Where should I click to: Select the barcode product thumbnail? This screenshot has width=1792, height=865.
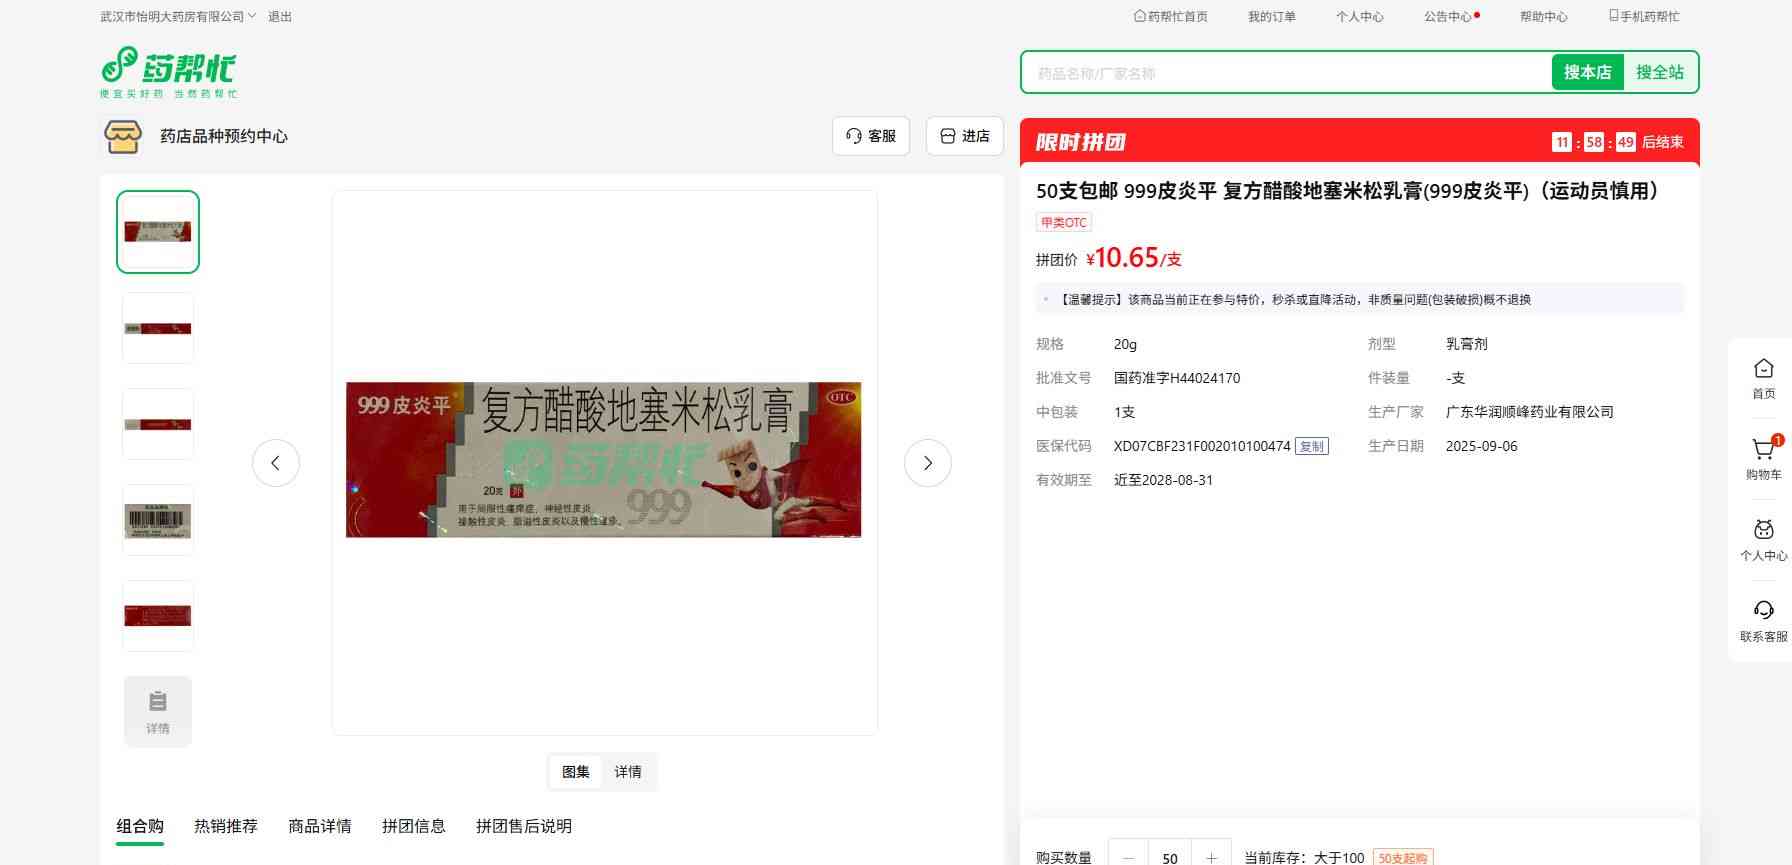158,520
